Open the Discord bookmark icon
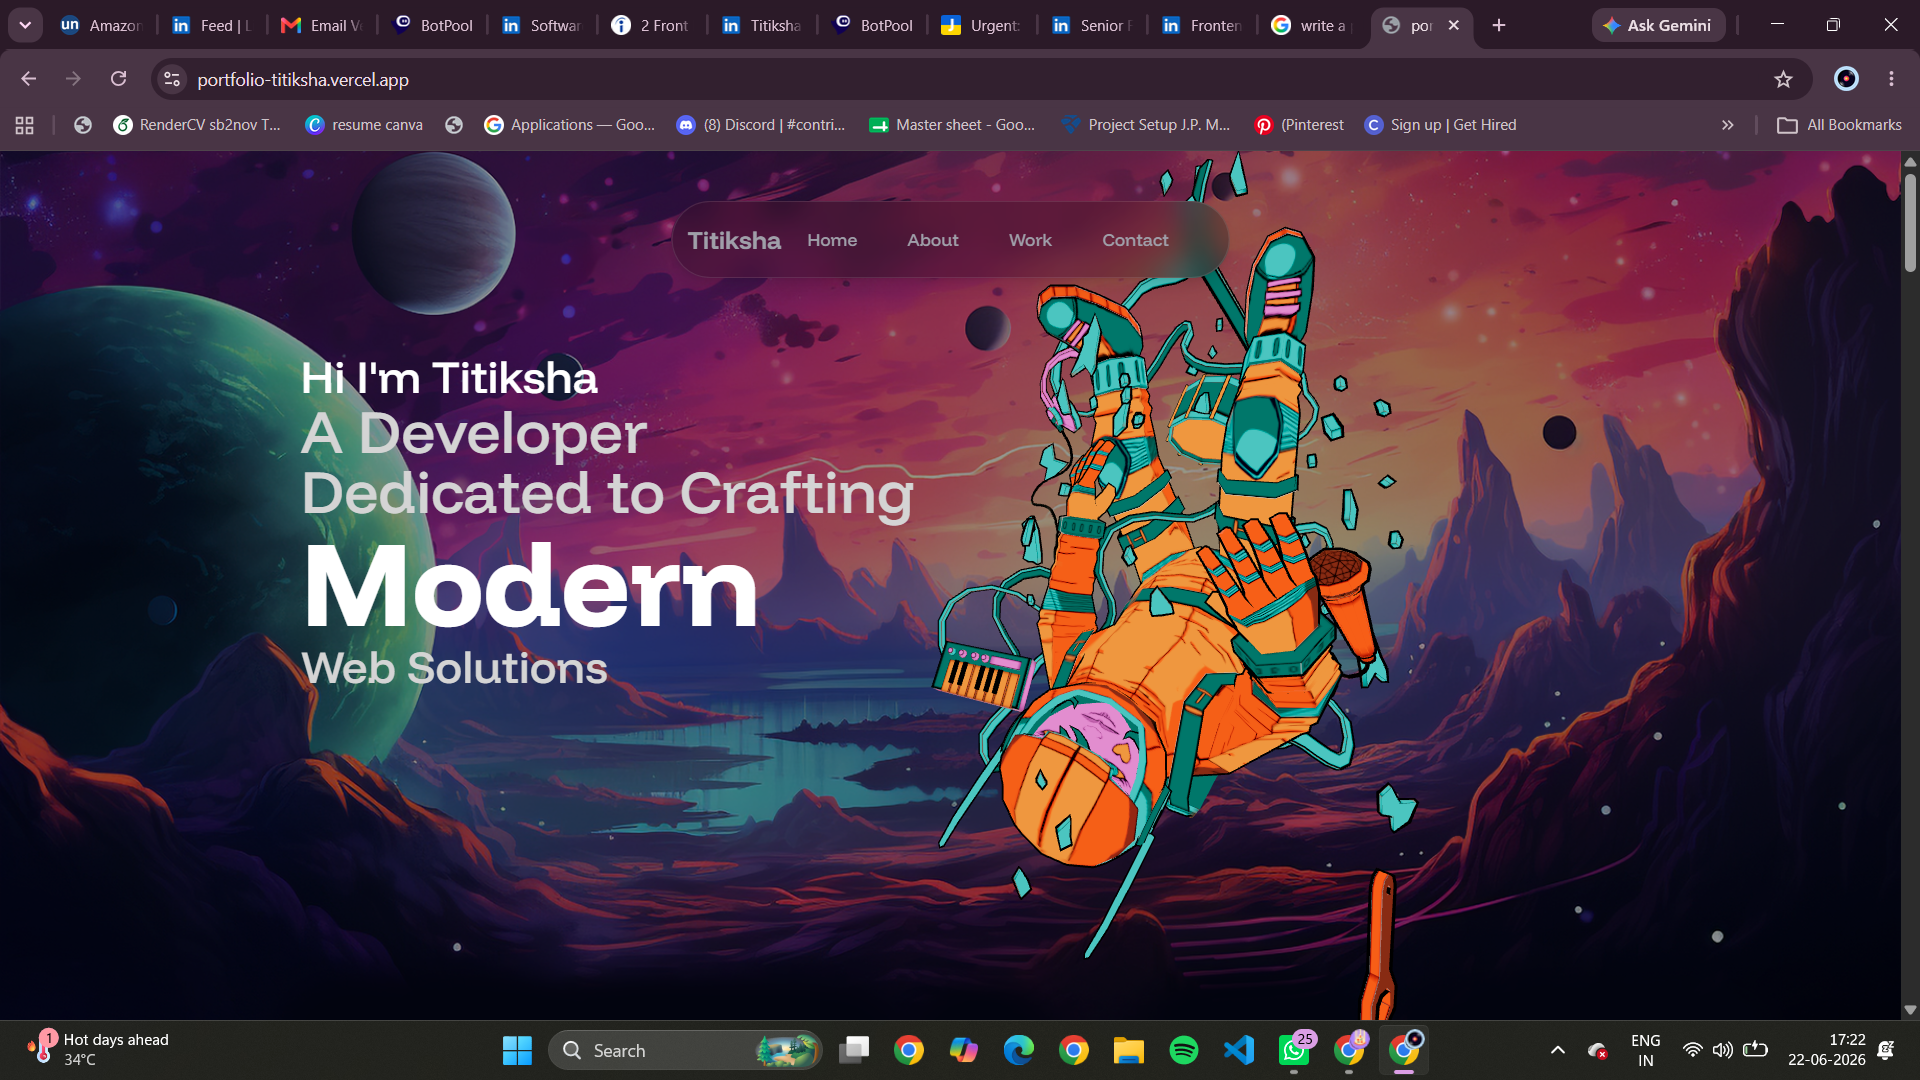 tap(685, 125)
